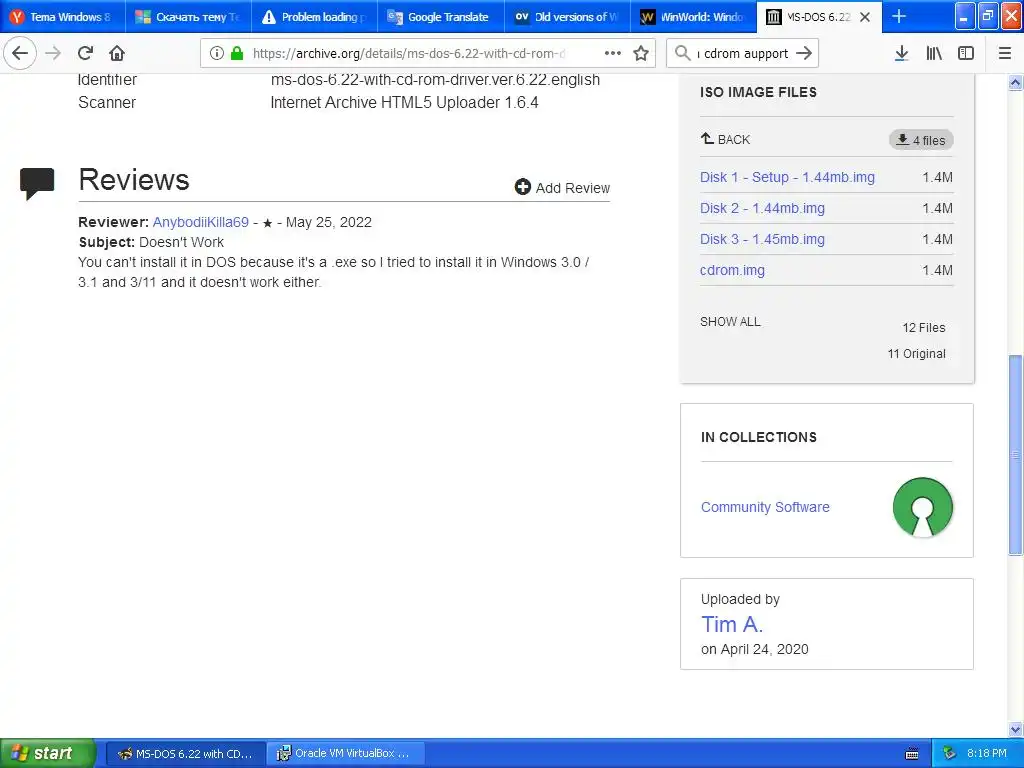Download Disk 3 - 1.45mb.img

[x=762, y=239]
